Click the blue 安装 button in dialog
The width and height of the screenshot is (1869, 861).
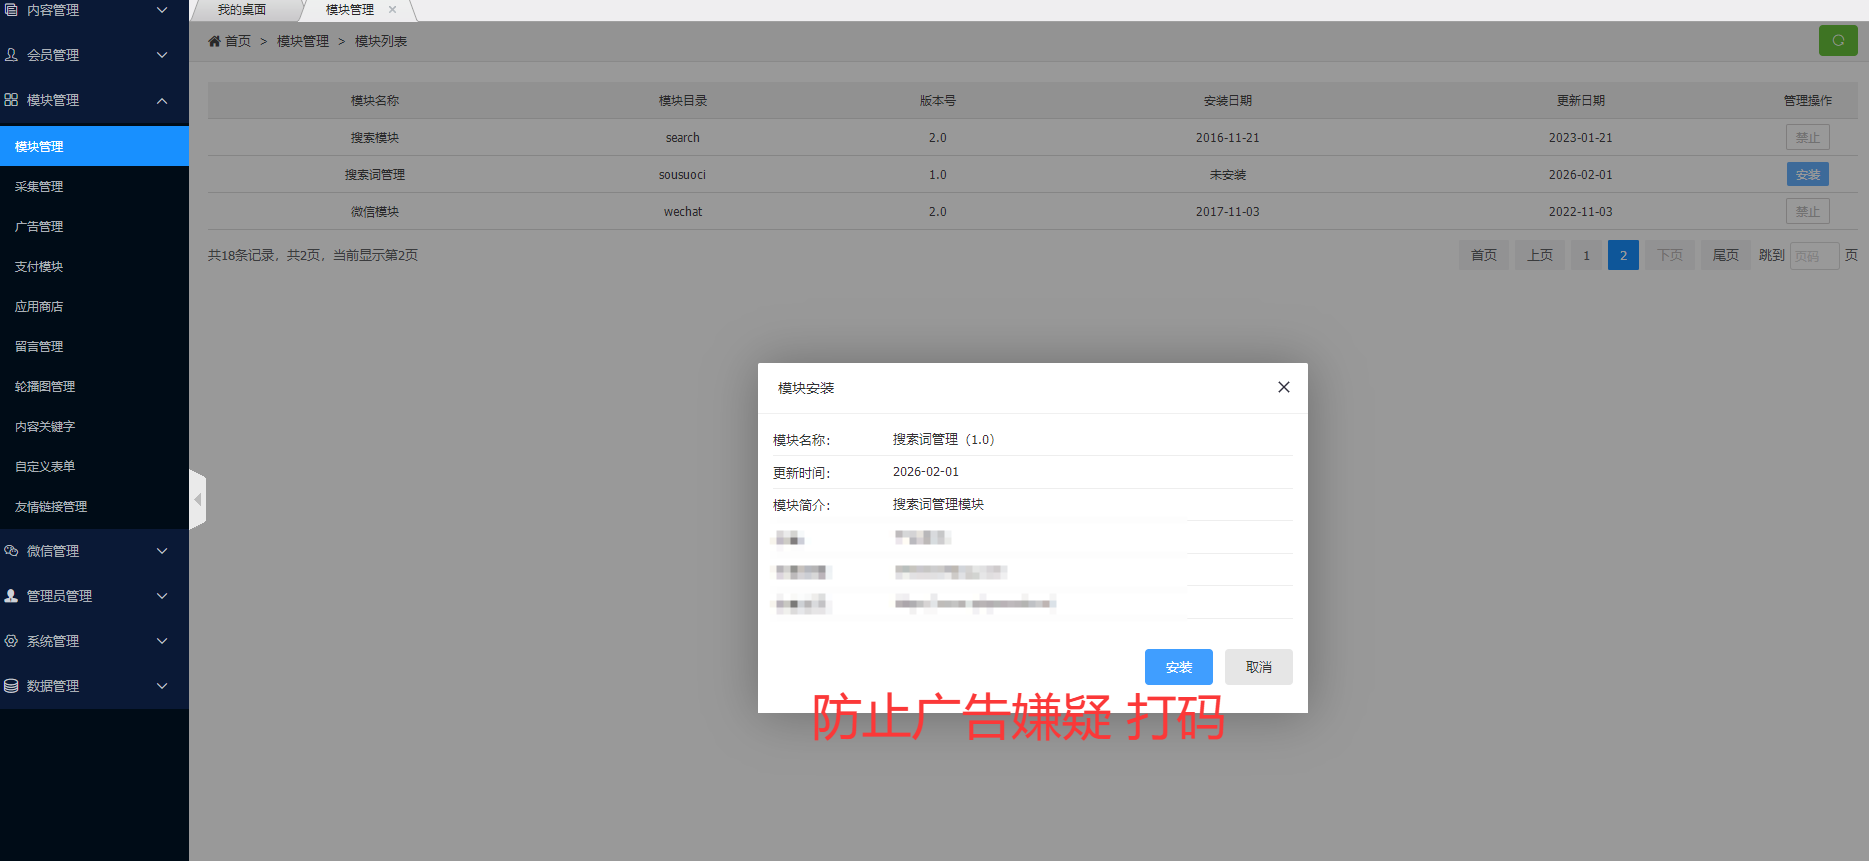(1178, 667)
